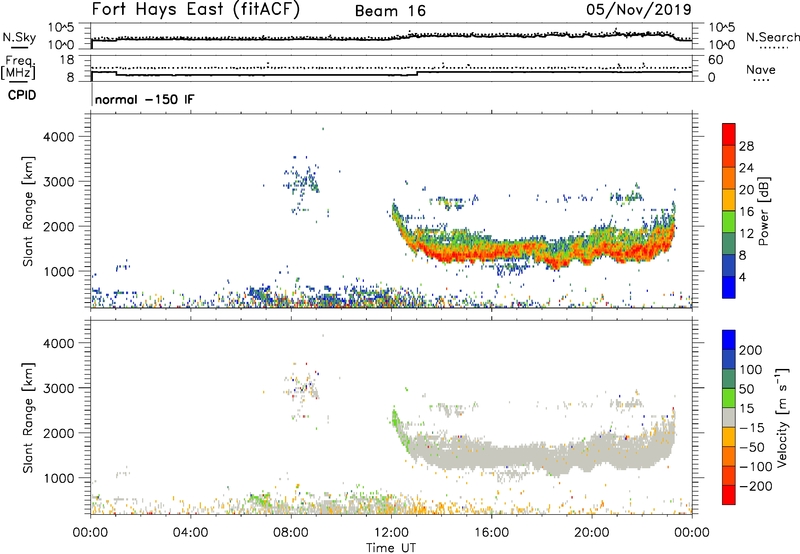This screenshot has height=554, width=800.
Task: Click the '60' Nave axis value
Action: pos(716,60)
